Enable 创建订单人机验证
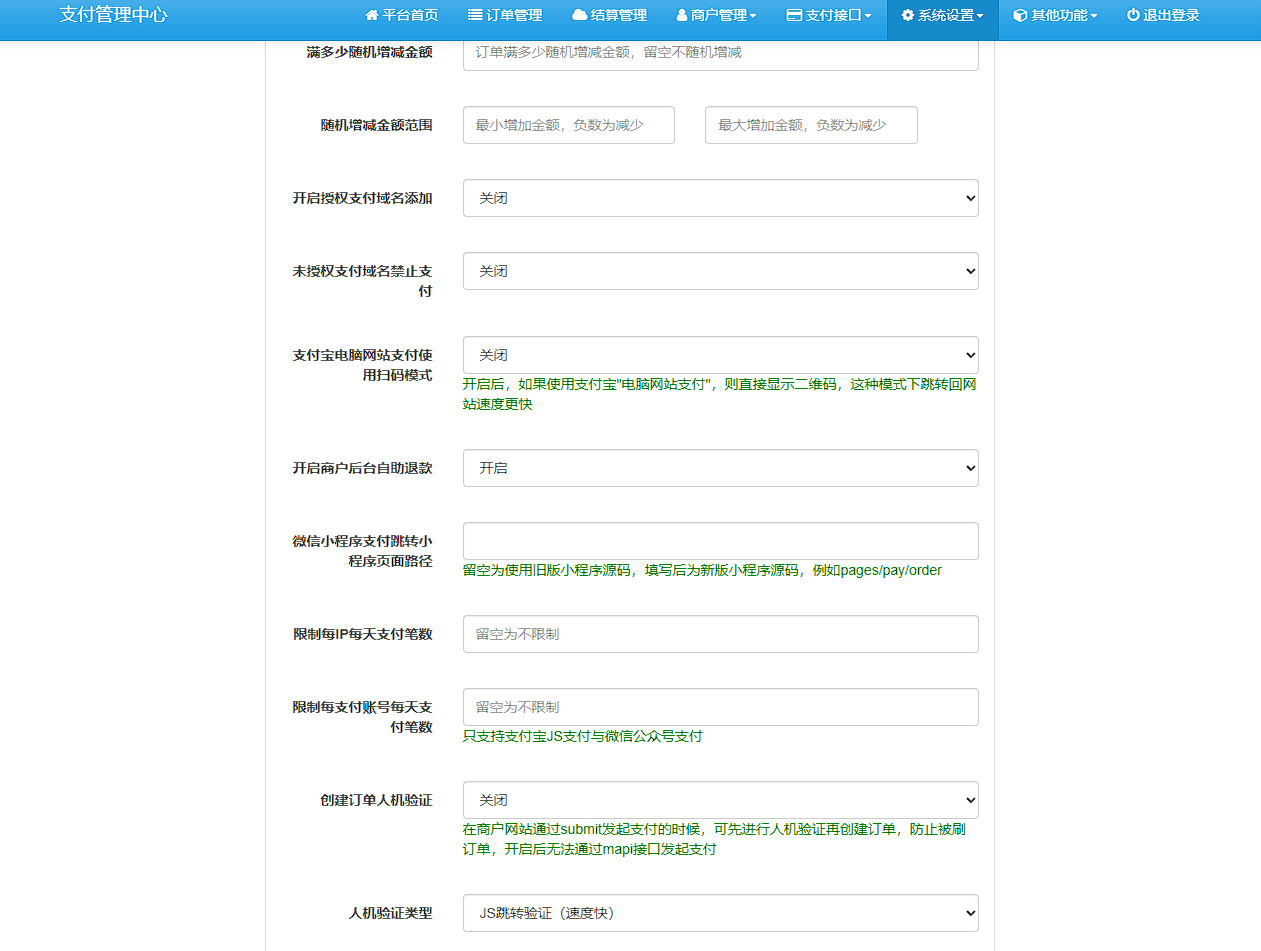 719,800
